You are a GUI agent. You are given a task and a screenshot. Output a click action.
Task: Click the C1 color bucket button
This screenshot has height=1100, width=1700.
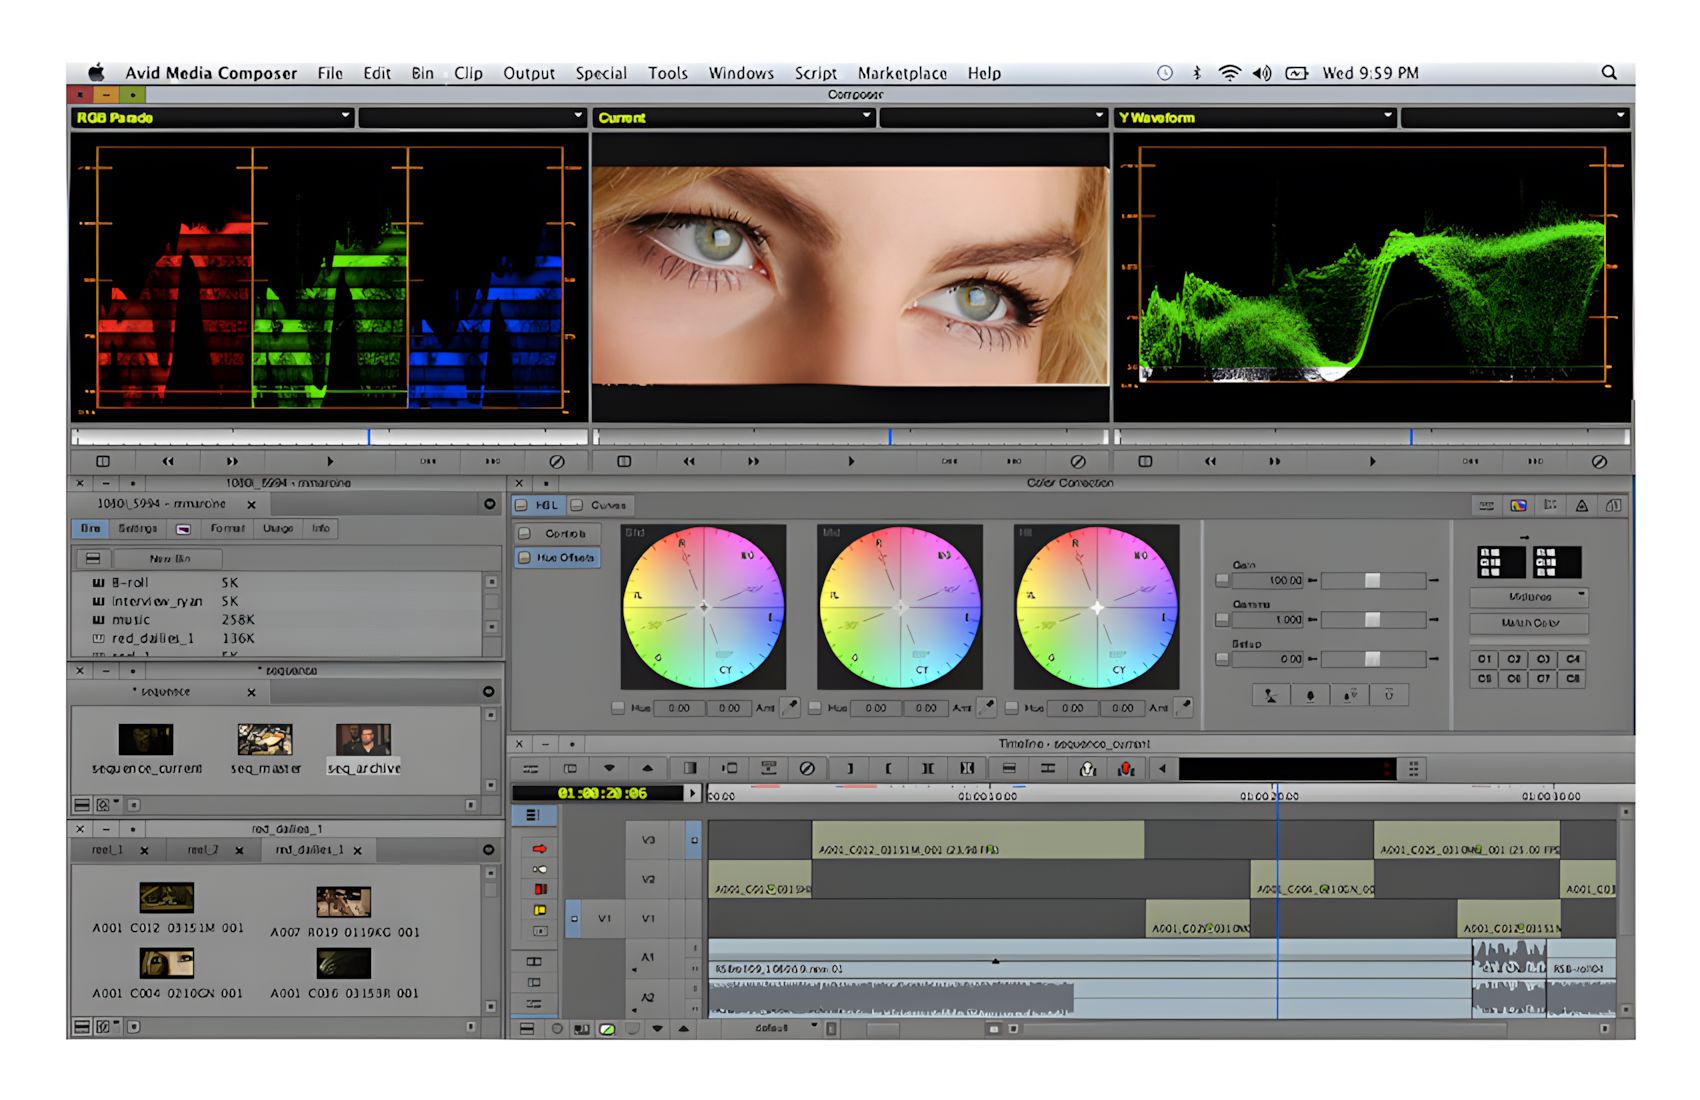point(1485,659)
